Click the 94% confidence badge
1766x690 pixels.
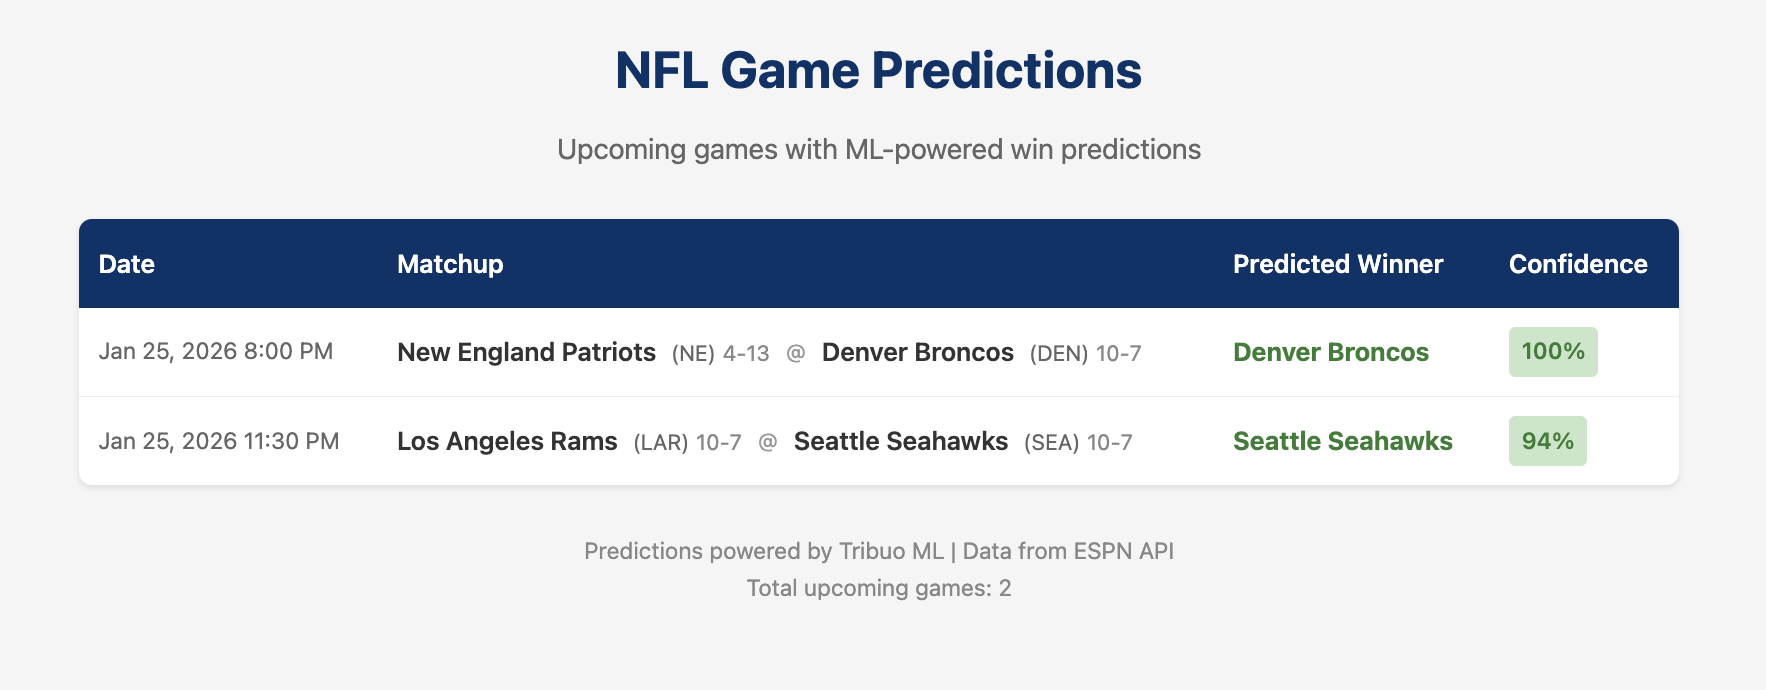tap(1547, 440)
